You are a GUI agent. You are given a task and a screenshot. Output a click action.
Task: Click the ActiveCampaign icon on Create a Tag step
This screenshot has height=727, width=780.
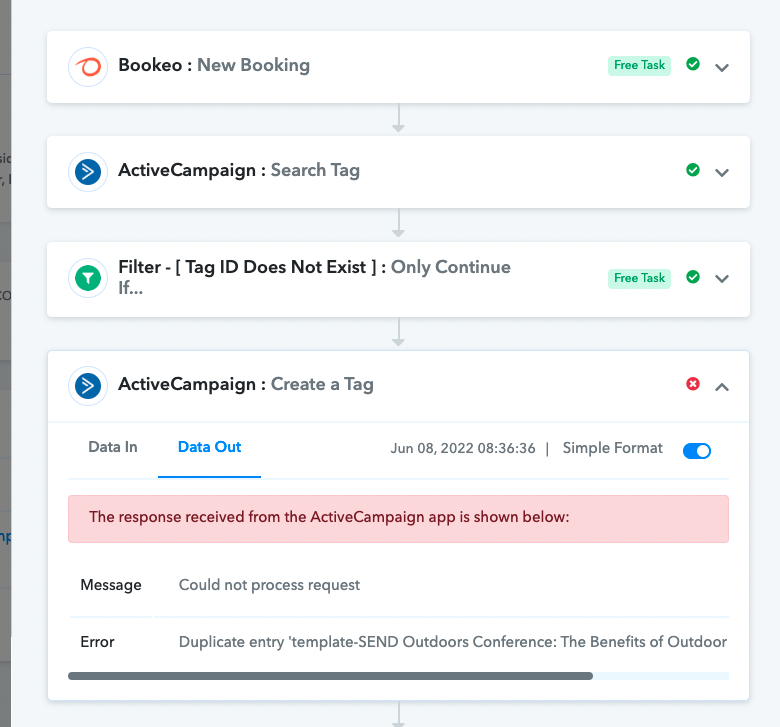(88, 386)
